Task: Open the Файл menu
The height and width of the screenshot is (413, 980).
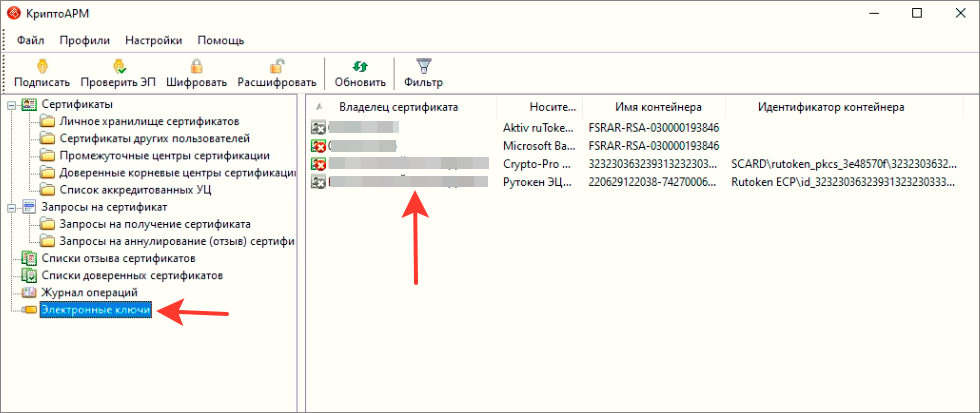Action: pos(31,41)
